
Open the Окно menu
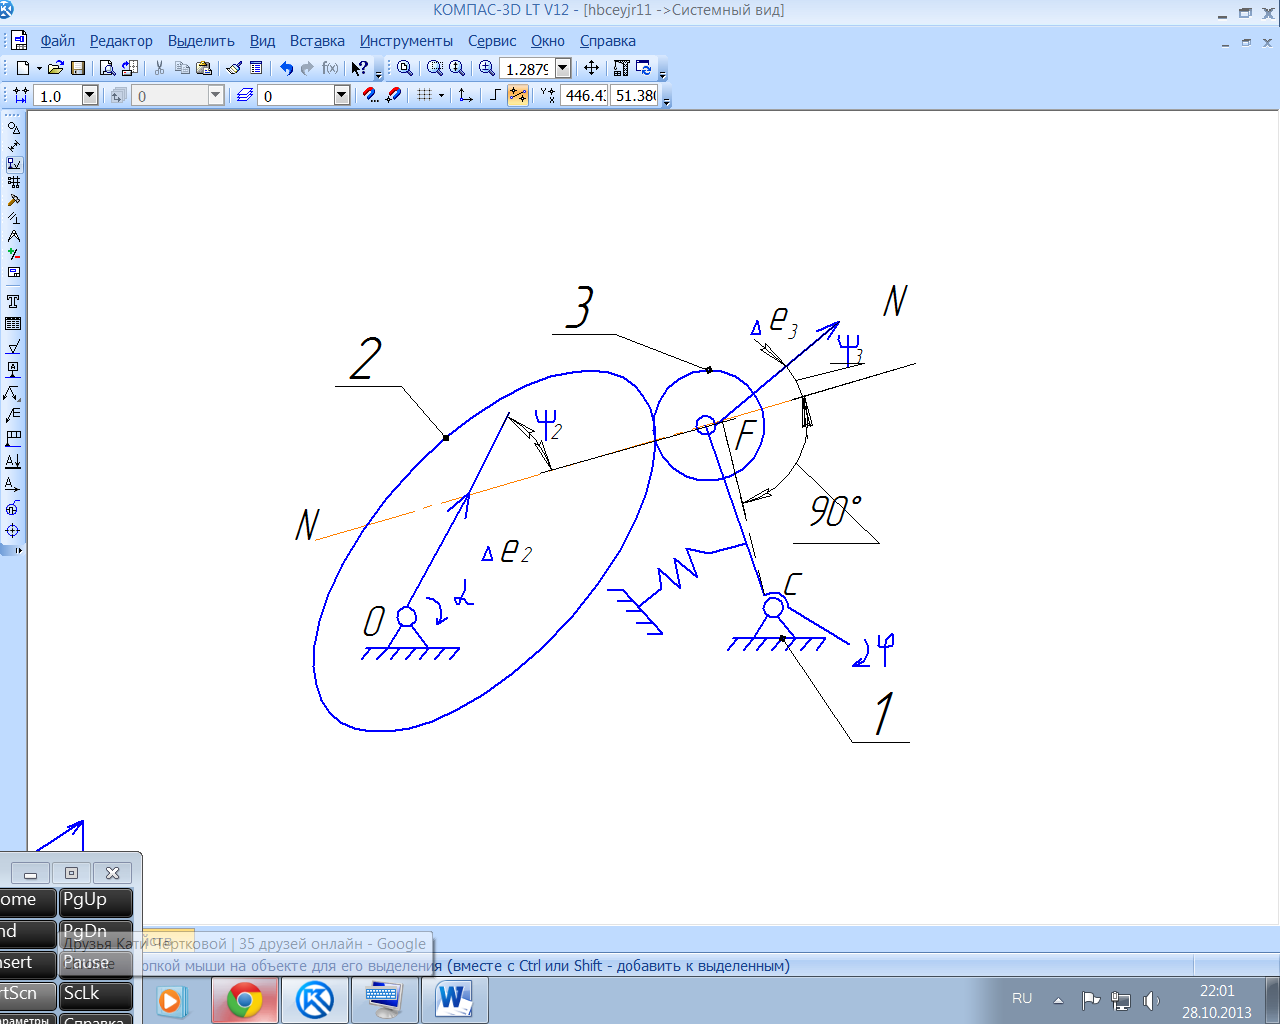tap(548, 41)
